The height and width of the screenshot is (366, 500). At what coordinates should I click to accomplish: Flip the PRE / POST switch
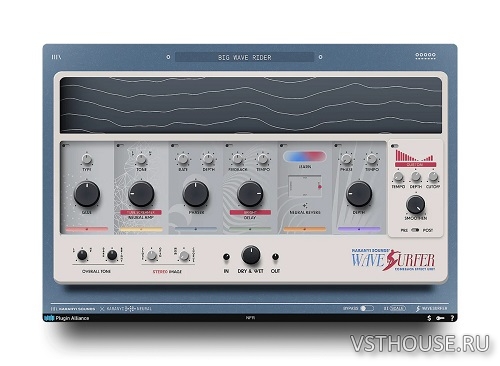coord(415,230)
